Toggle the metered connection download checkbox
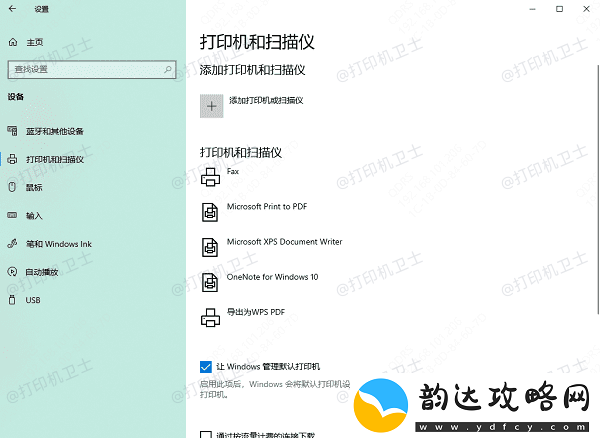 206,435
